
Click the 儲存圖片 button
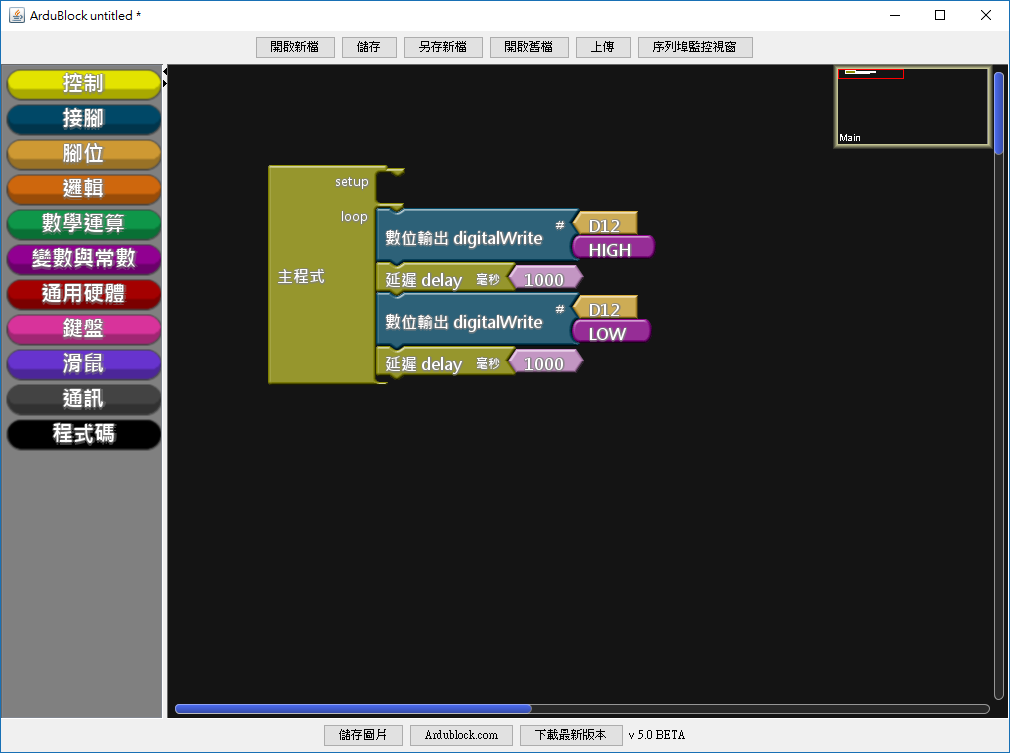click(363, 735)
